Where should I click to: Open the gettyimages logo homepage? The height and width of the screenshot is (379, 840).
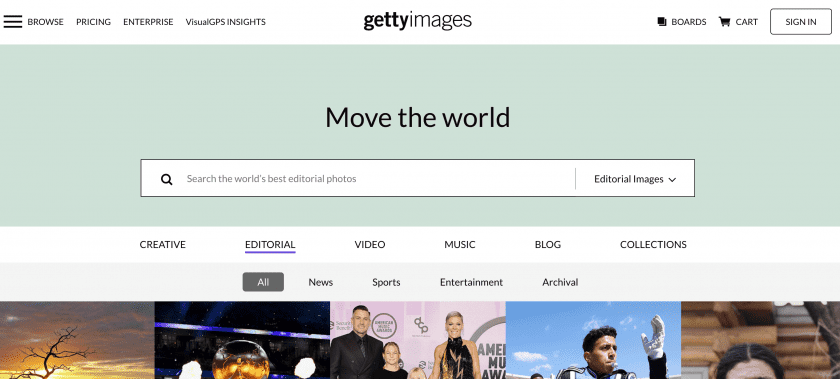pos(417,21)
